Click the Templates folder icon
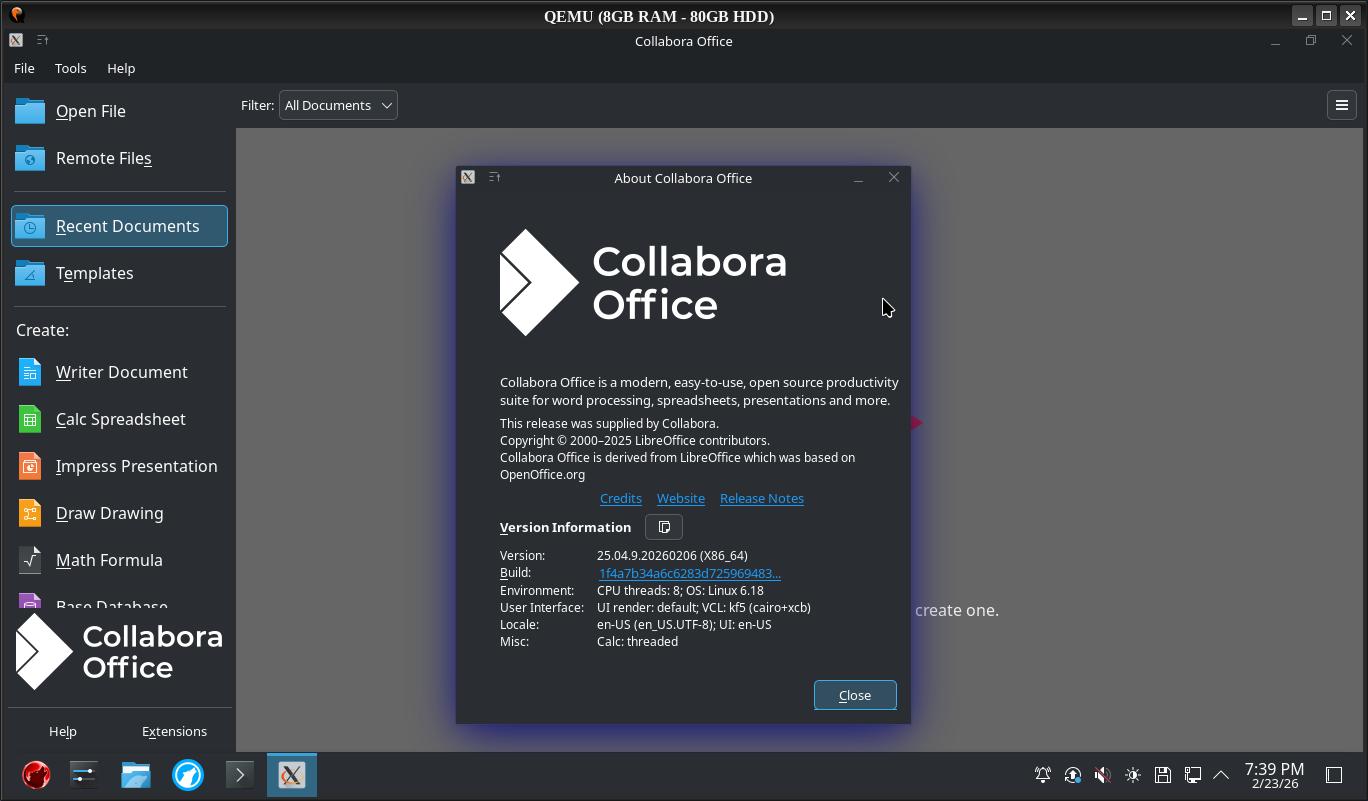This screenshot has width=1368, height=801. coord(30,273)
